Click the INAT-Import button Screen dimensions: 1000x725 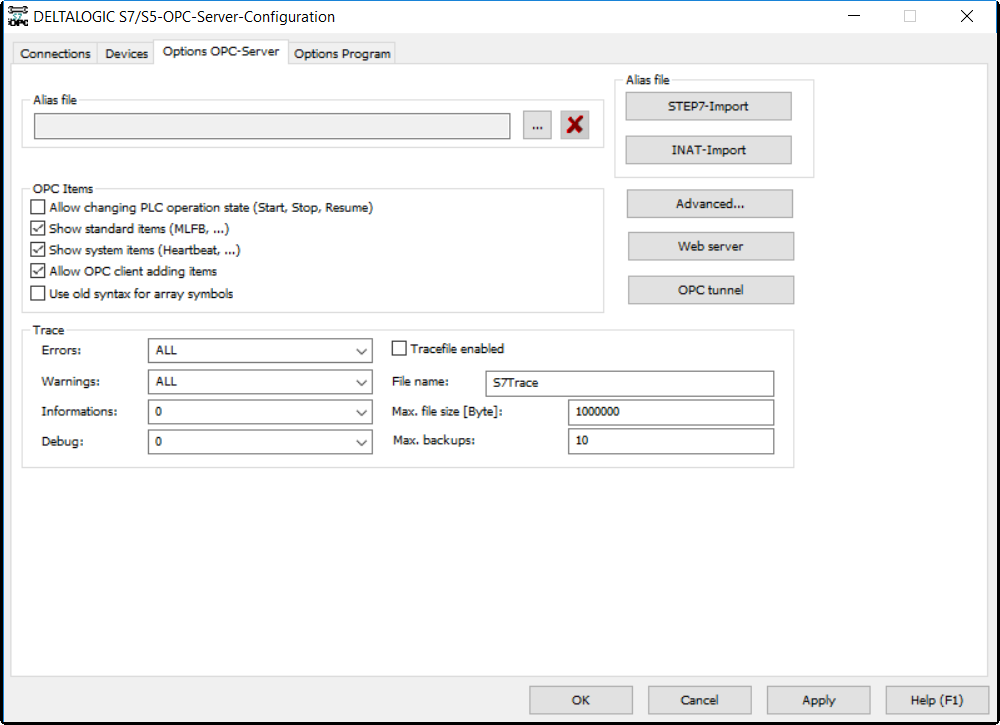pos(709,150)
